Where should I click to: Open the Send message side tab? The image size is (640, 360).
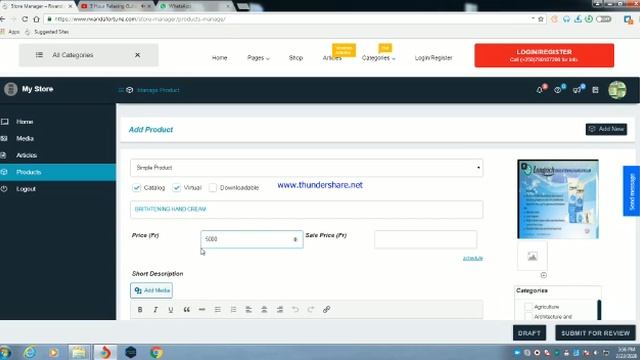pos(631,191)
